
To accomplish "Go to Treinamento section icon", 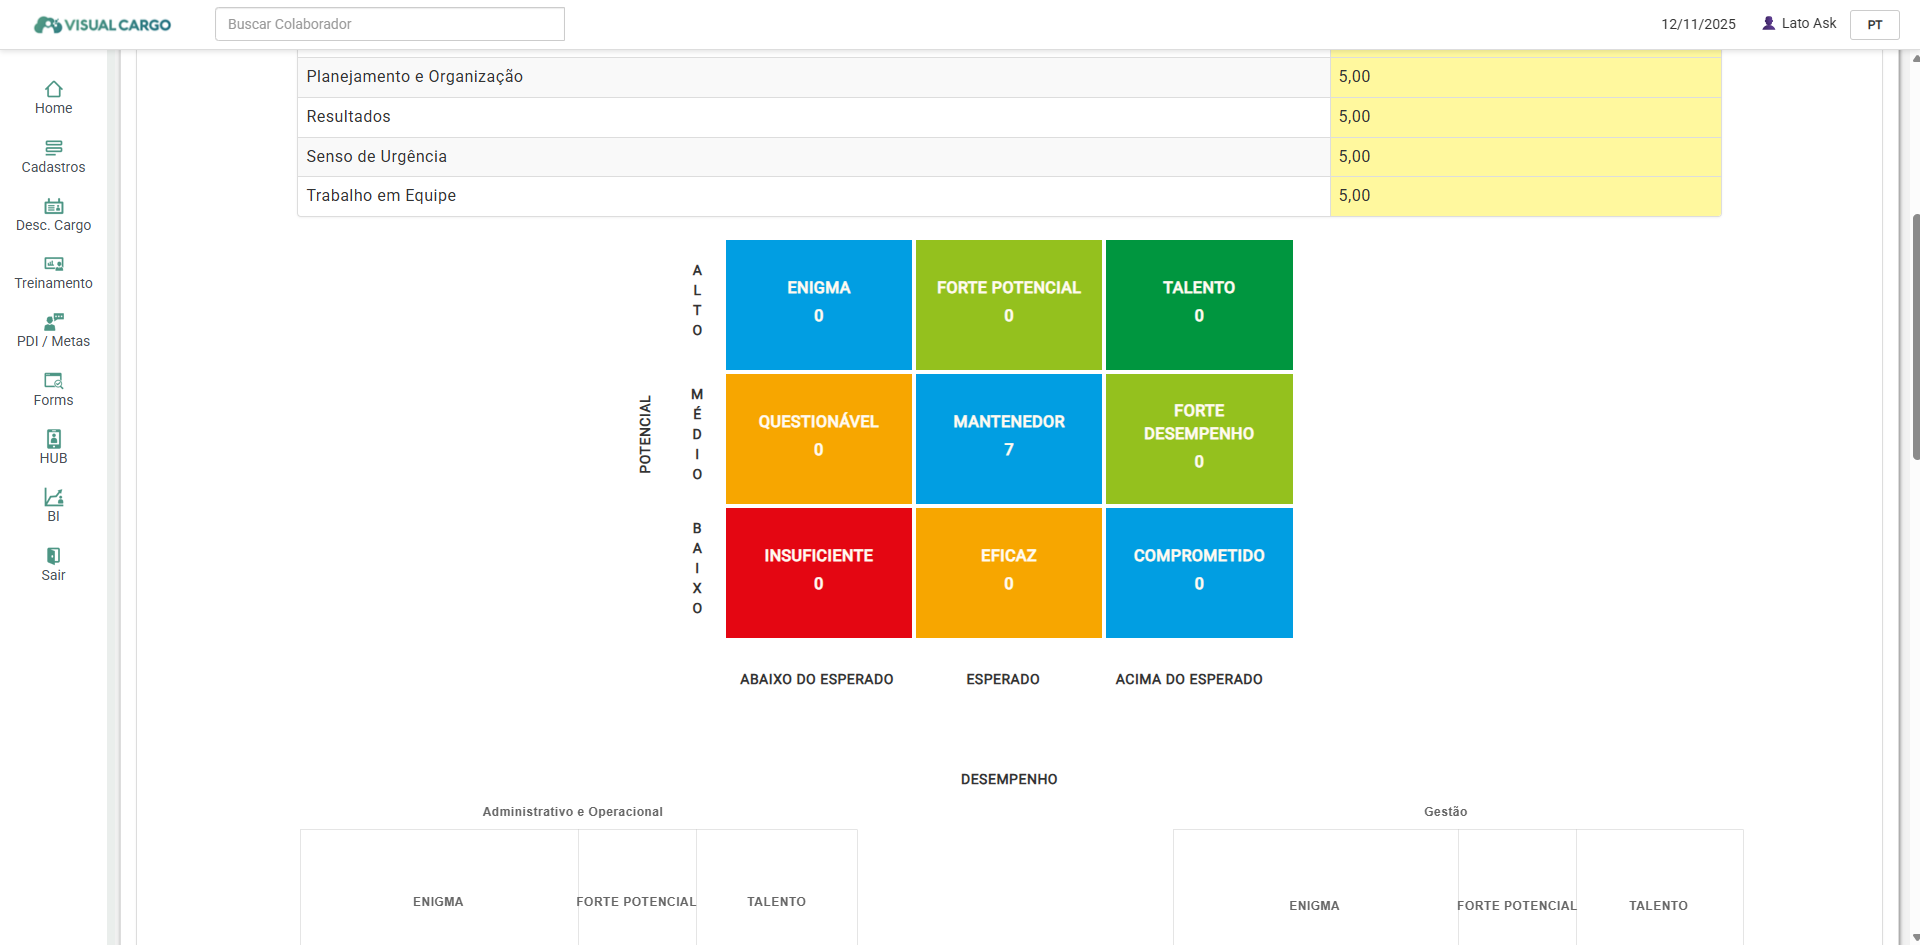I will [x=54, y=265].
